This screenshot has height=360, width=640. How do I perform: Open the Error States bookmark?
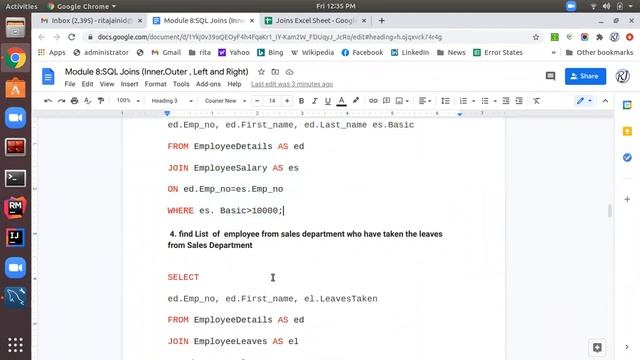click(x=498, y=53)
